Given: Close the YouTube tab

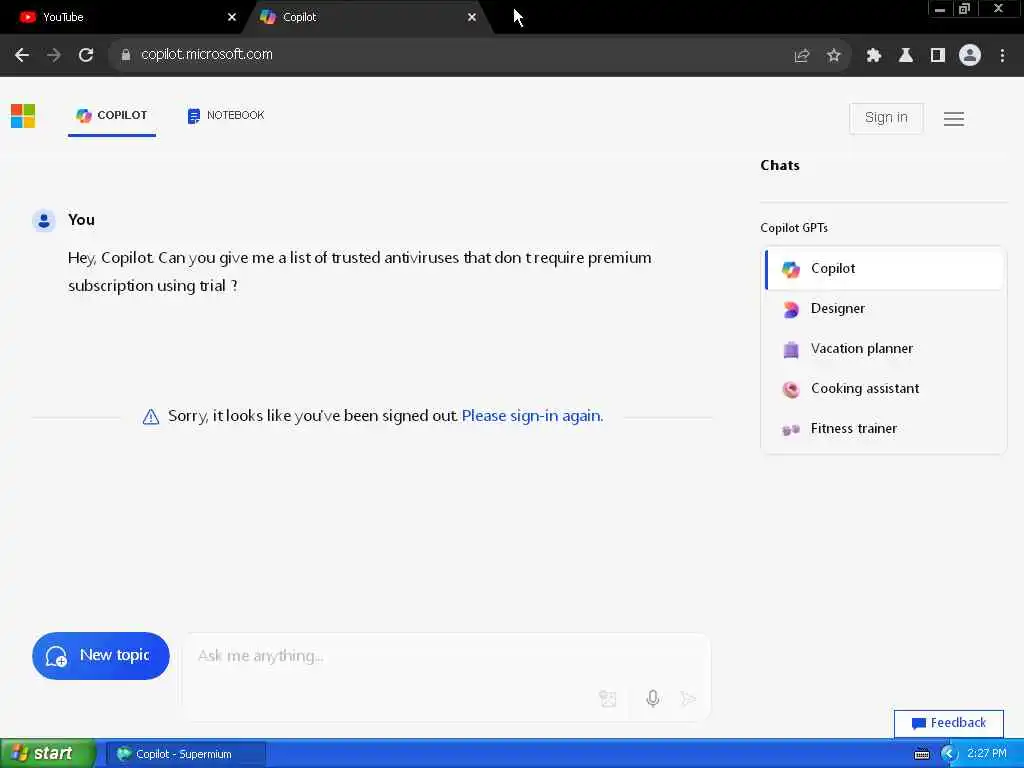Looking at the screenshot, I should [232, 17].
